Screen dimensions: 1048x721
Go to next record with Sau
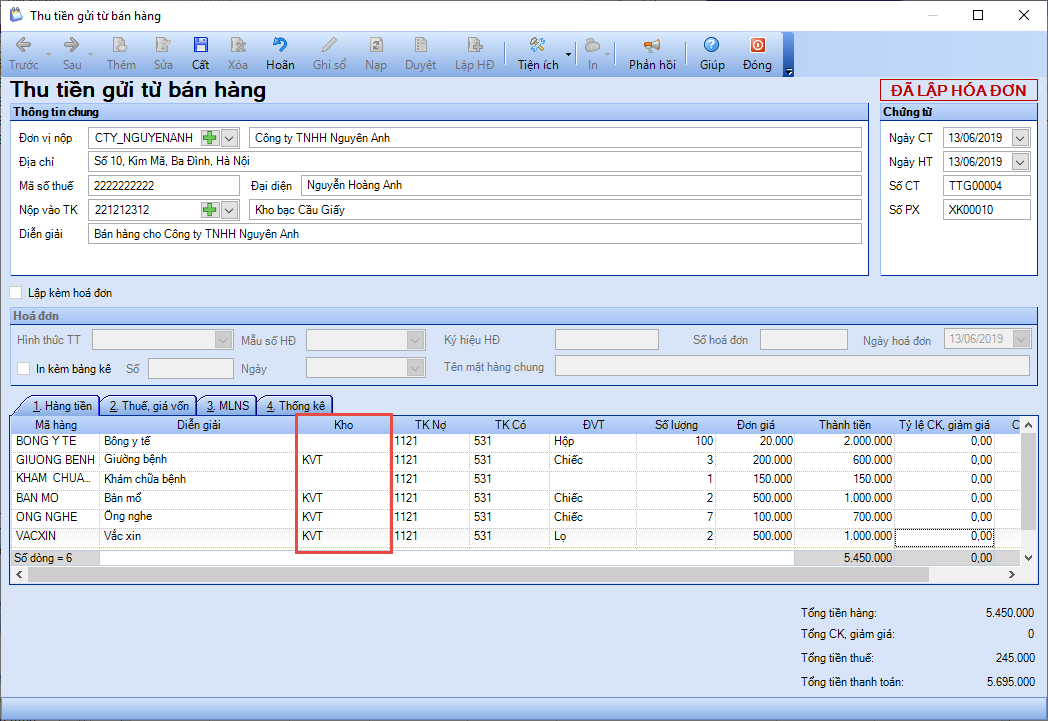click(x=72, y=53)
